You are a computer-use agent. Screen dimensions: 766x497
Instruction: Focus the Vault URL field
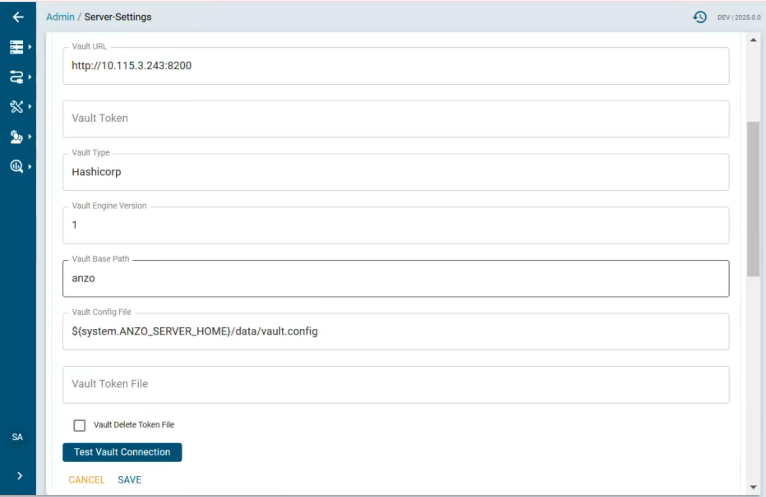tap(396, 66)
